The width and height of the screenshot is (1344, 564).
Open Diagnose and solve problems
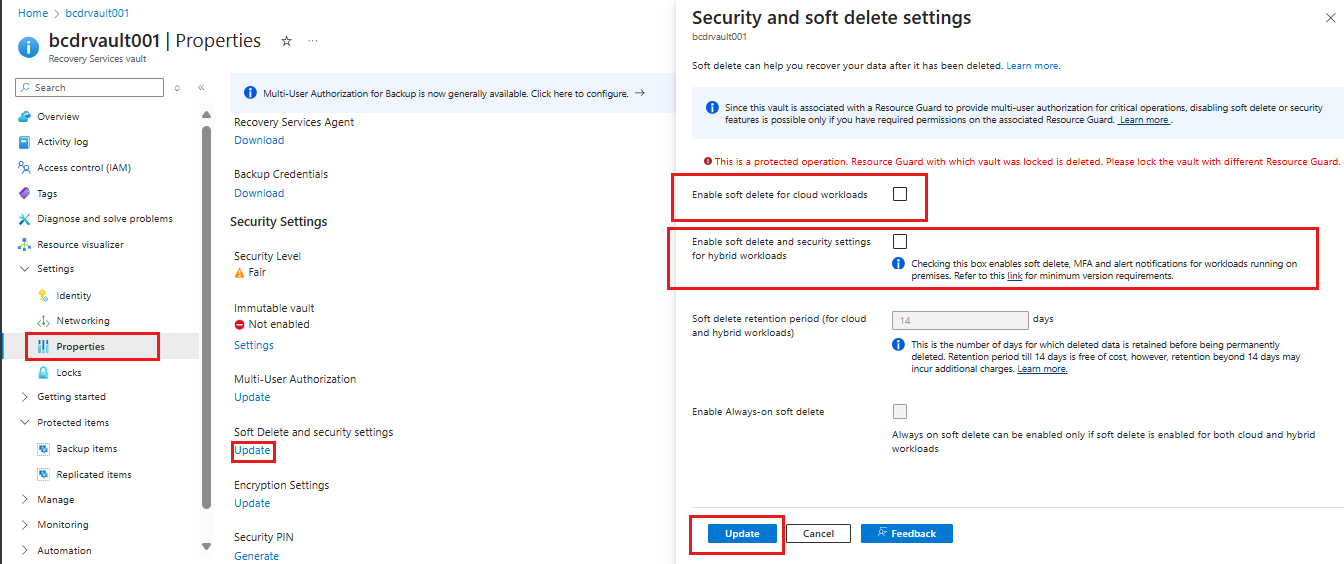coord(104,219)
